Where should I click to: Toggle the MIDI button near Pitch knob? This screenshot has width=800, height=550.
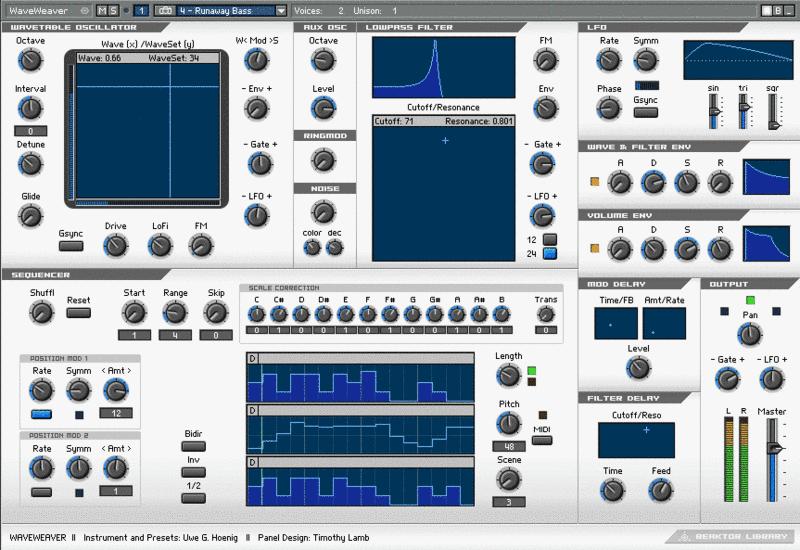[542, 440]
